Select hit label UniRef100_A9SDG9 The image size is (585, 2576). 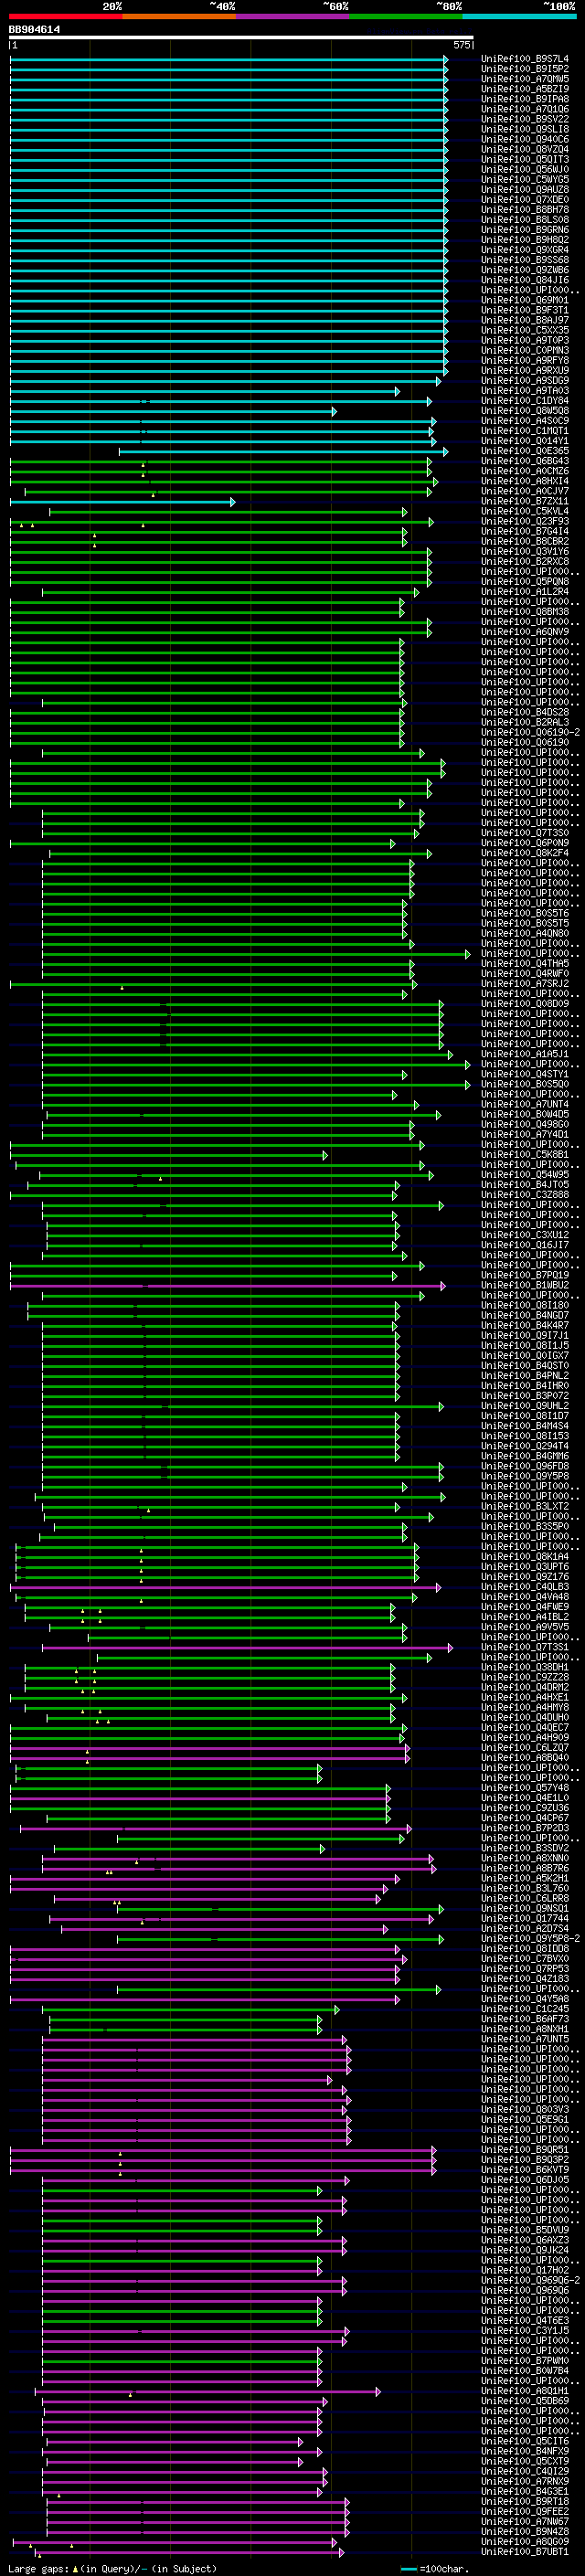tap(524, 381)
